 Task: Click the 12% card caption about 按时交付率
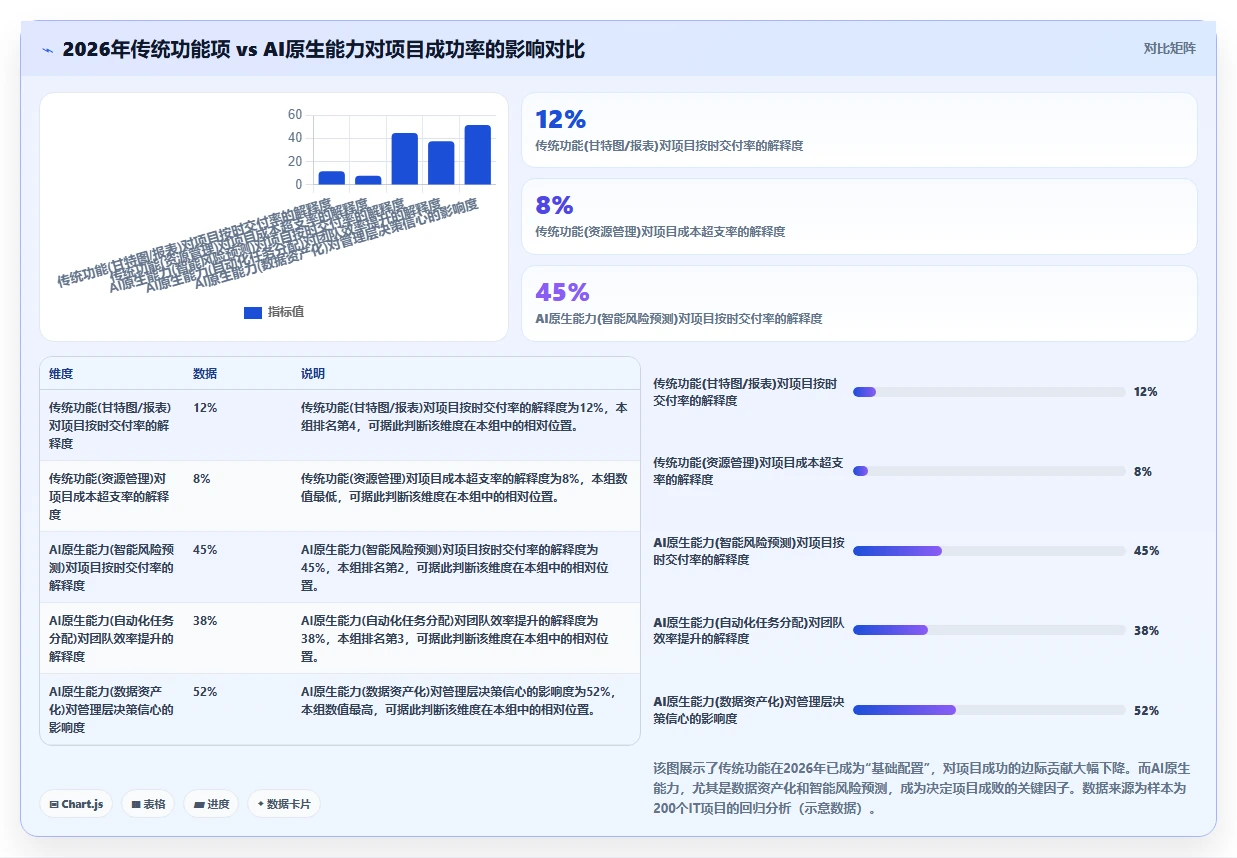tap(669, 145)
